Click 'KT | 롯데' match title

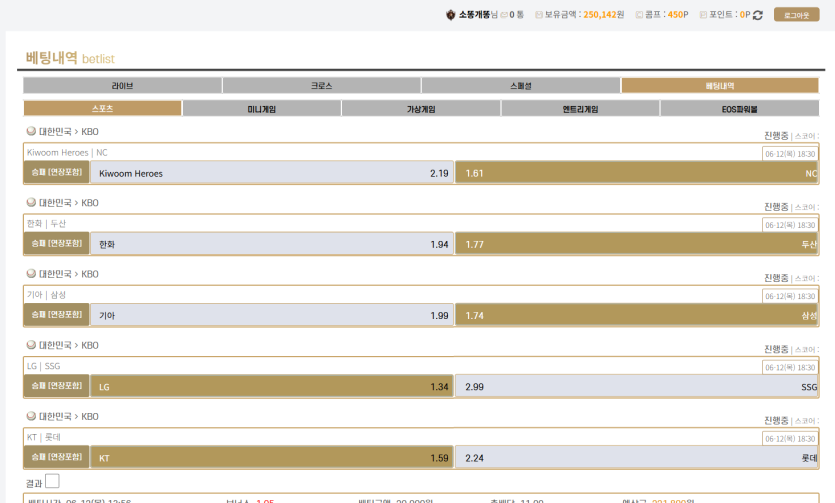tap(44, 437)
